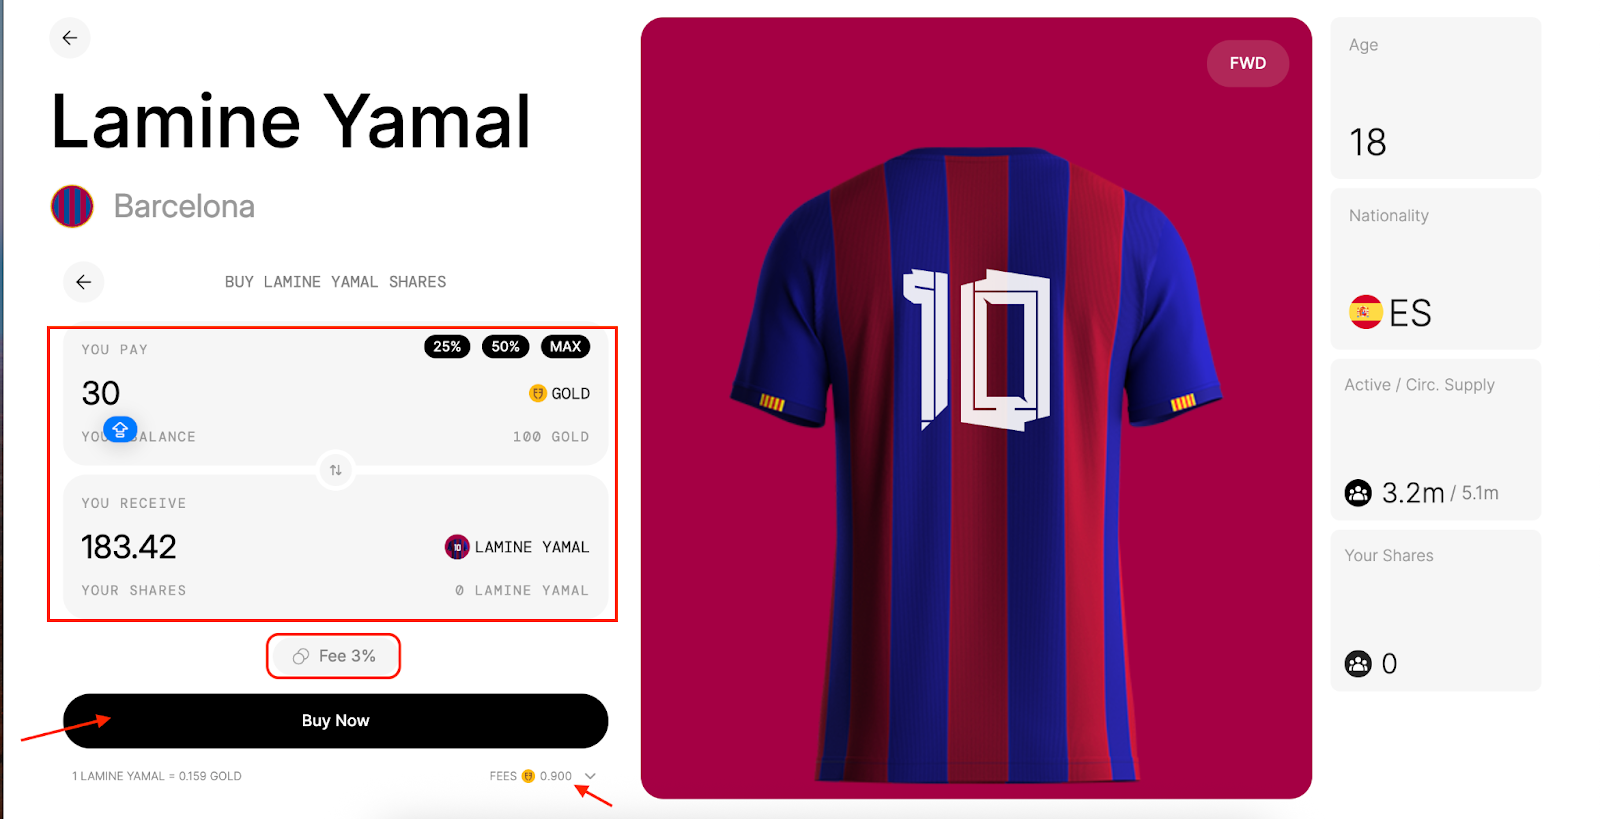Image resolution: width=1600 pixels, height=819 pixels.
Task: Click the FWD position badge
Action: (x=1248, y=63)
